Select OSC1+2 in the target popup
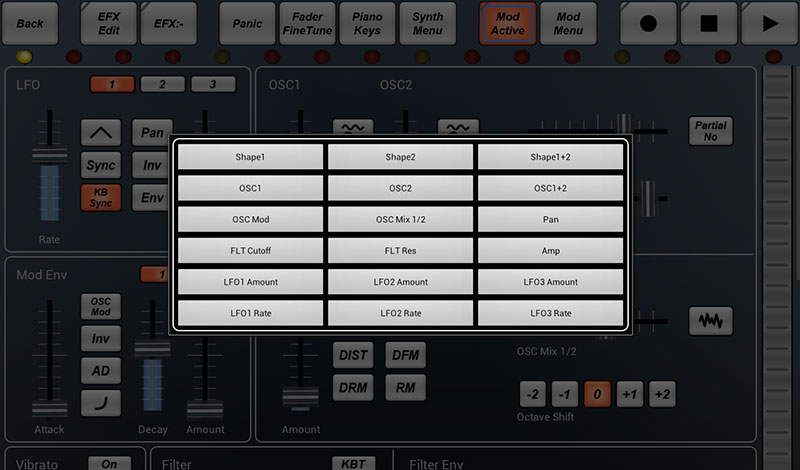The width and height of the screenshot is (800, 470). [551, 188]
